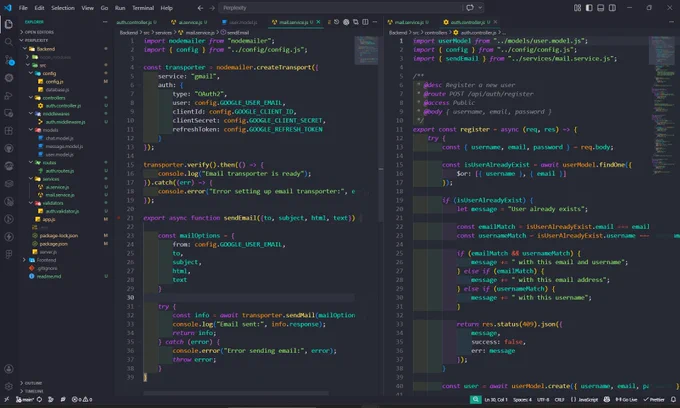The width and height of the screenshot is (680, 408).
Task: Open the Search view in activity bar
Action: (x=9, y=42)
